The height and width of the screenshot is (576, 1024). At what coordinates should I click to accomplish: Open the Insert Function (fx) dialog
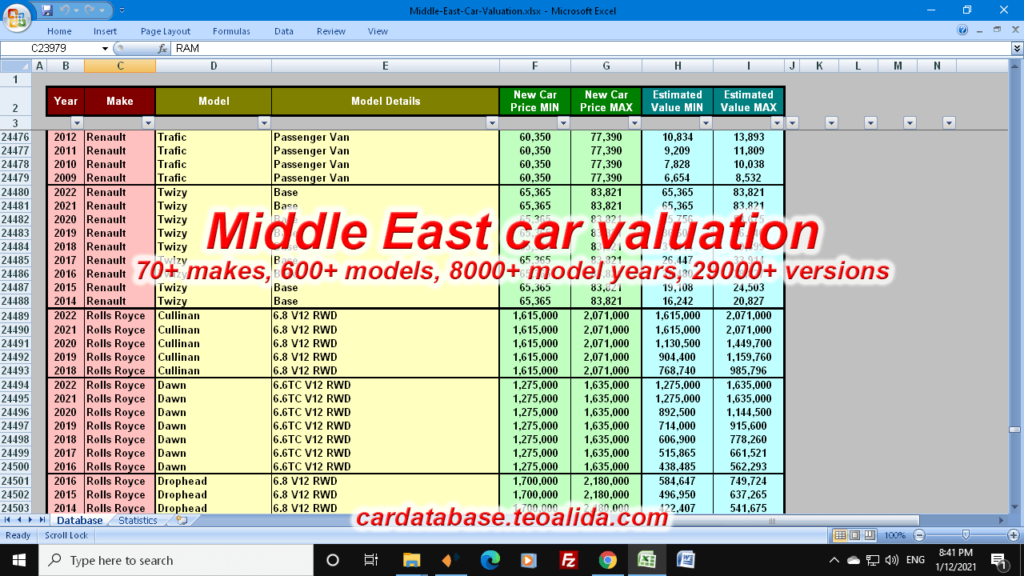click(161, 46)
